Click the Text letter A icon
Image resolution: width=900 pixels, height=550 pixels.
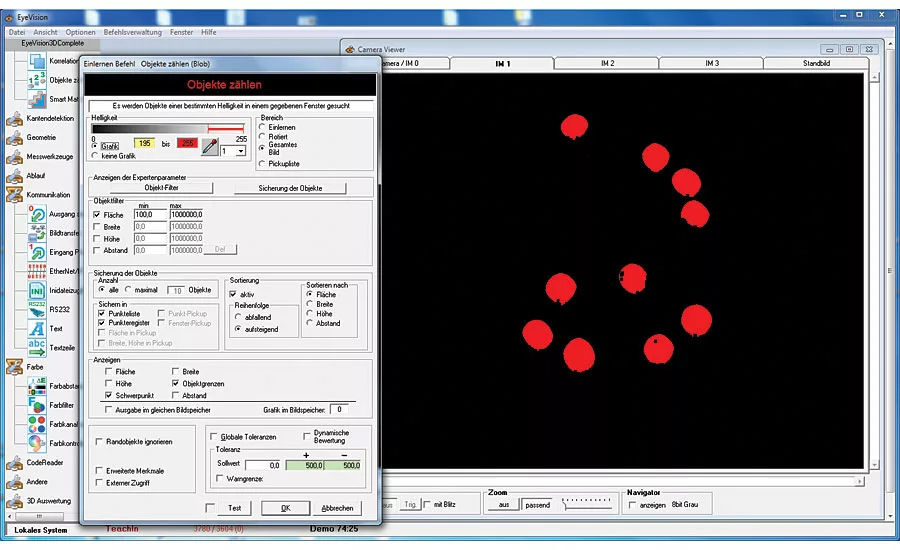tap(37, 328)
